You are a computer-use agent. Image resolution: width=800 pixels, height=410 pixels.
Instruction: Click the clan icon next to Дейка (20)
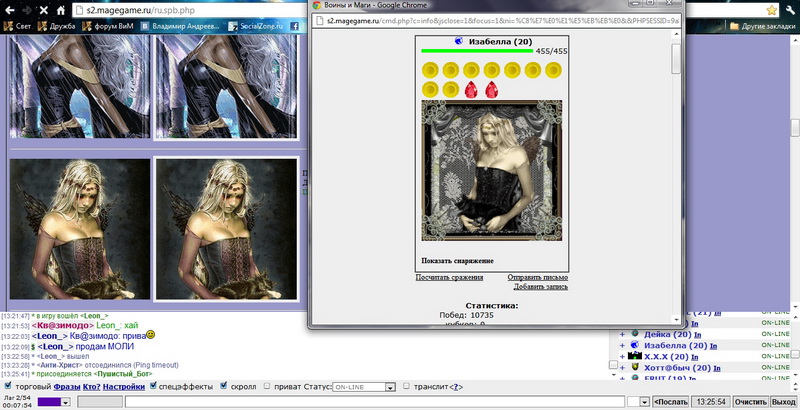[635, 334]
